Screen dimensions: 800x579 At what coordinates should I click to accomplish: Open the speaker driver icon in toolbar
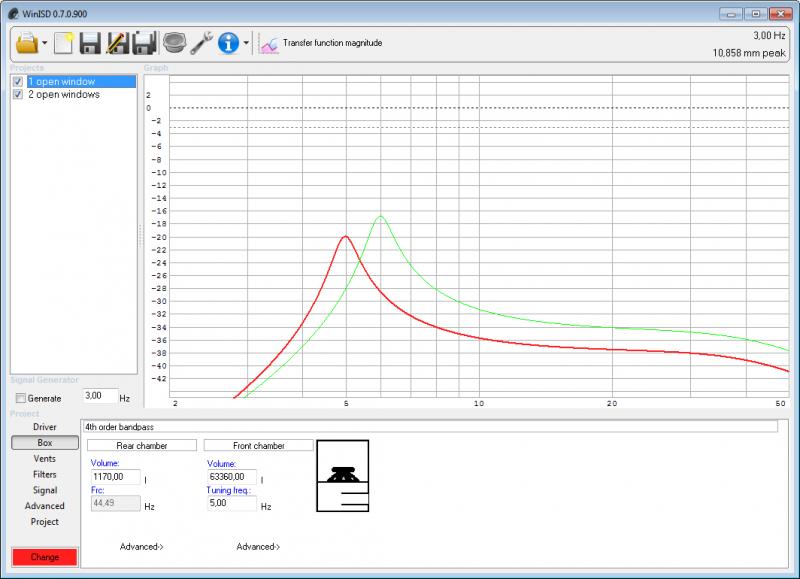(175, 43)
